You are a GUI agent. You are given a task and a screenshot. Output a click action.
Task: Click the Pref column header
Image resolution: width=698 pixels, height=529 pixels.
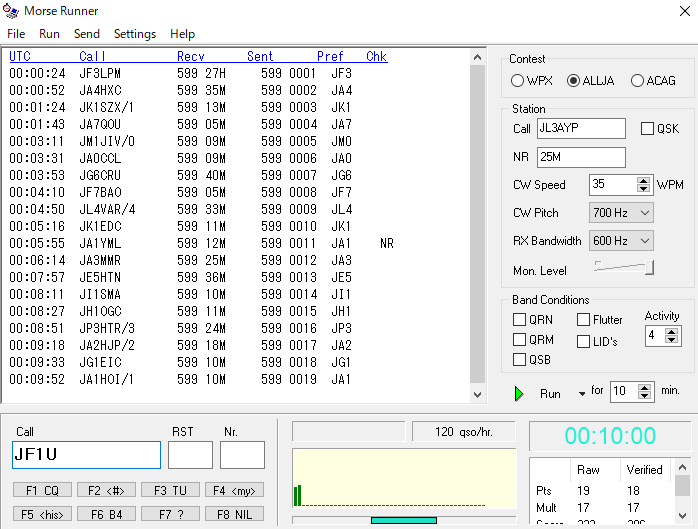(330, 56)
